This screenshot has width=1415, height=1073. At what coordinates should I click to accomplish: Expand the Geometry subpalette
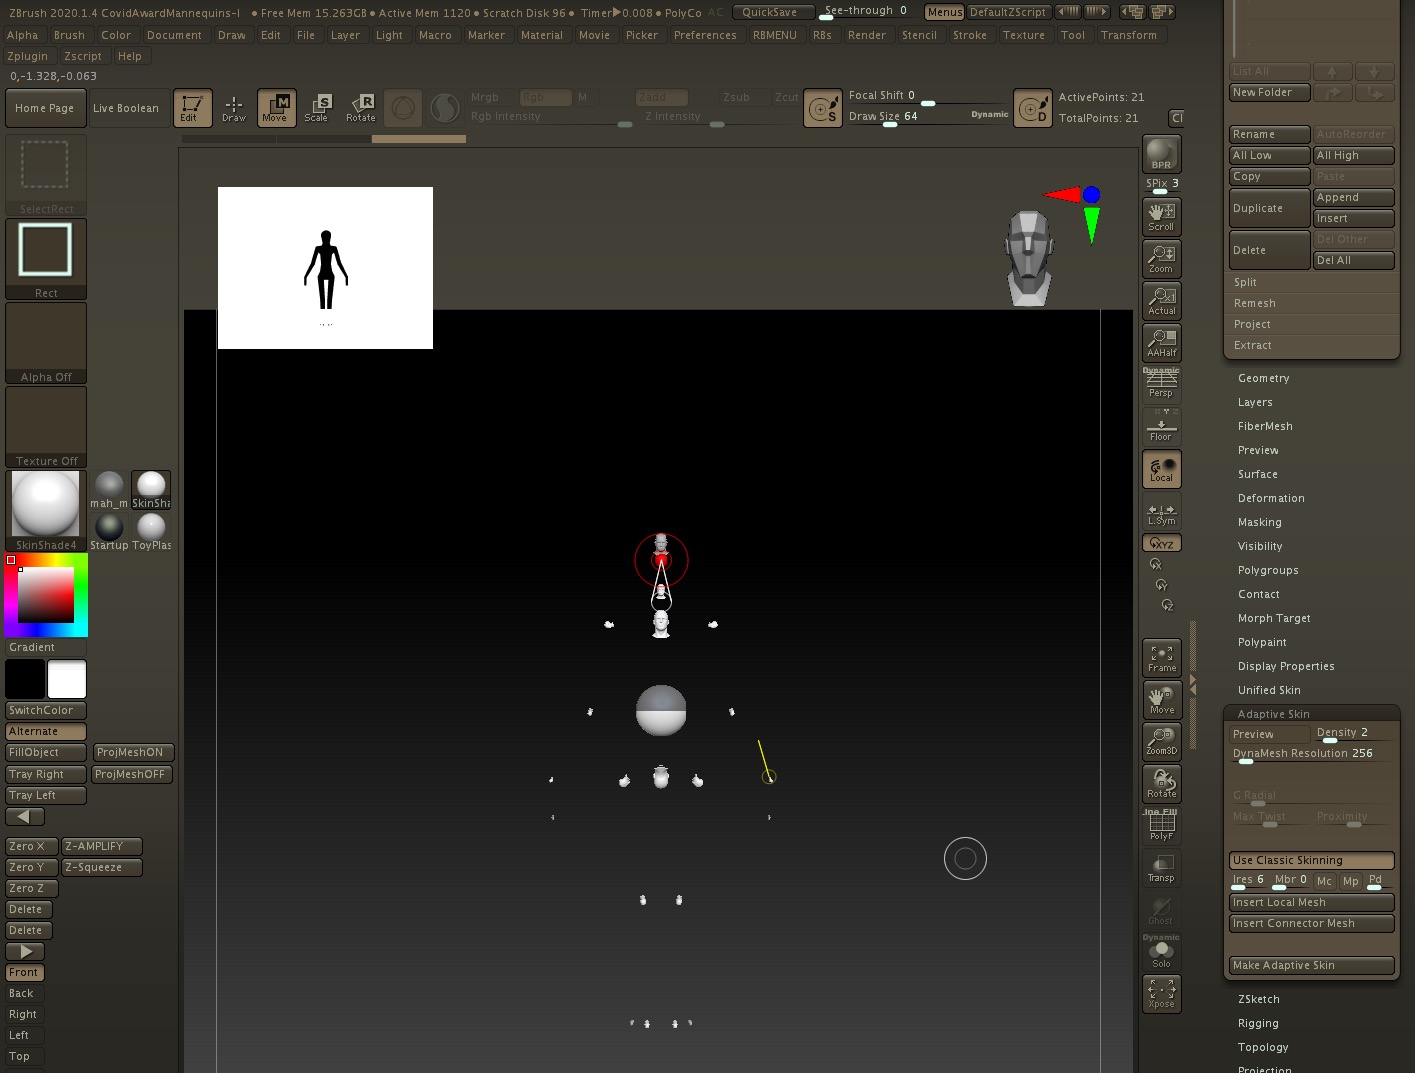[x=1263, y=378]
